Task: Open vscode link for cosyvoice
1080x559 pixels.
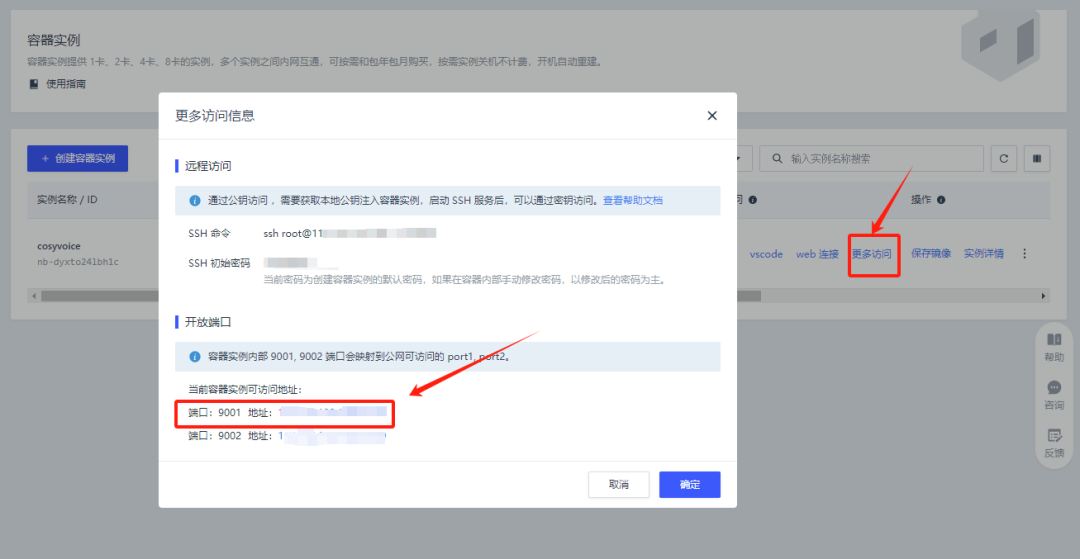Action: pos(766,254)
